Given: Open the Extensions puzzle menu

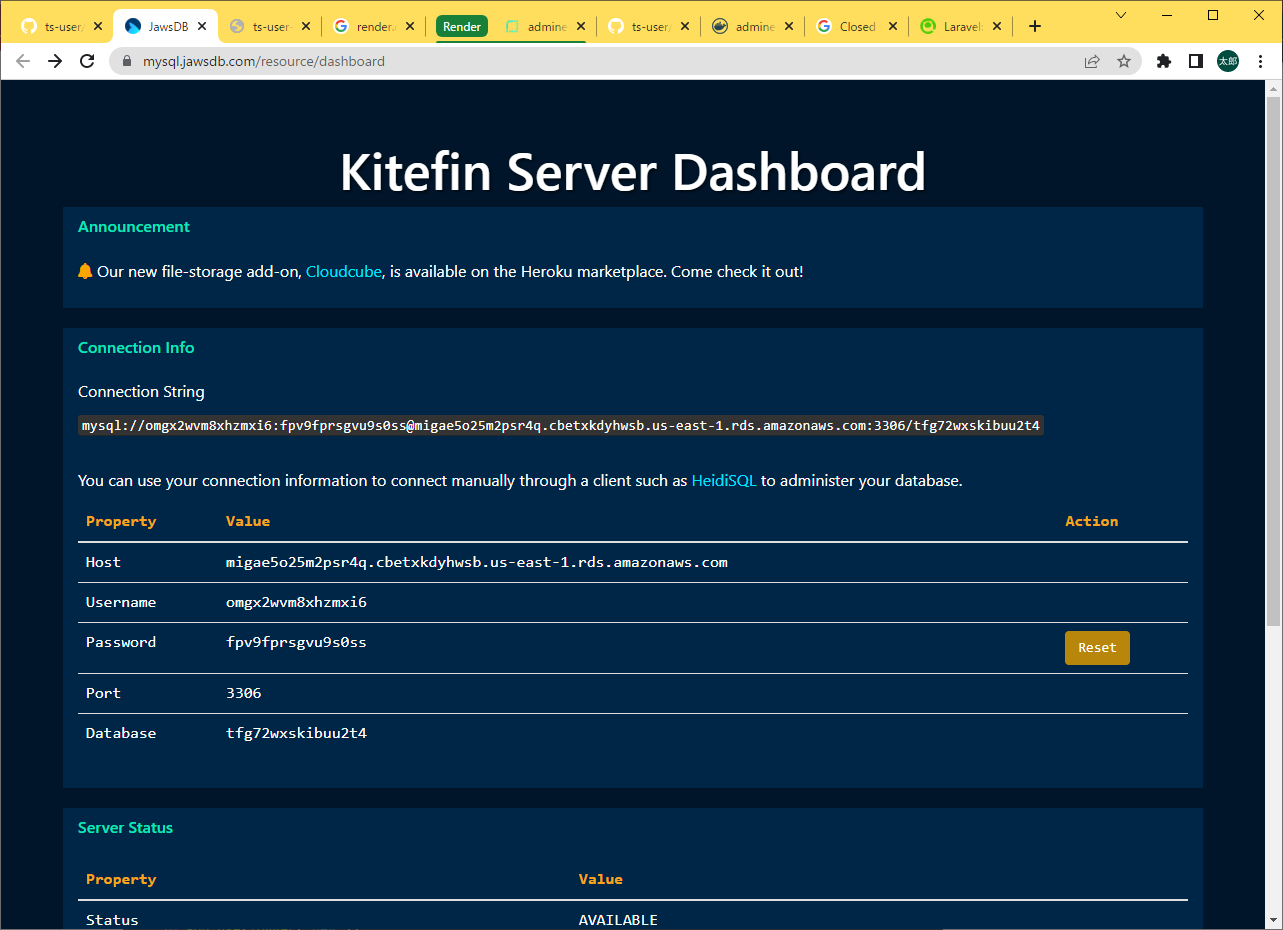Looking at the screenshot, I should [x=1163, y=61].
